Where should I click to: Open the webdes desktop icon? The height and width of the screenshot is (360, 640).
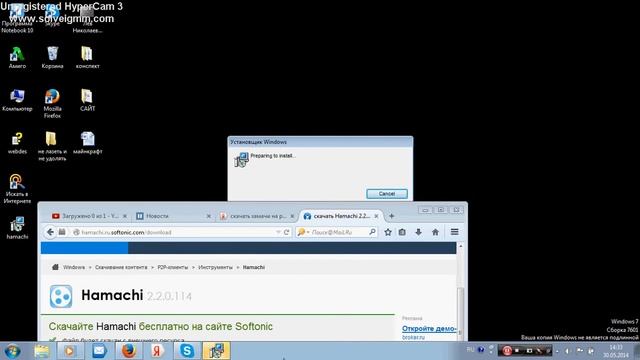tap(17, 143)
